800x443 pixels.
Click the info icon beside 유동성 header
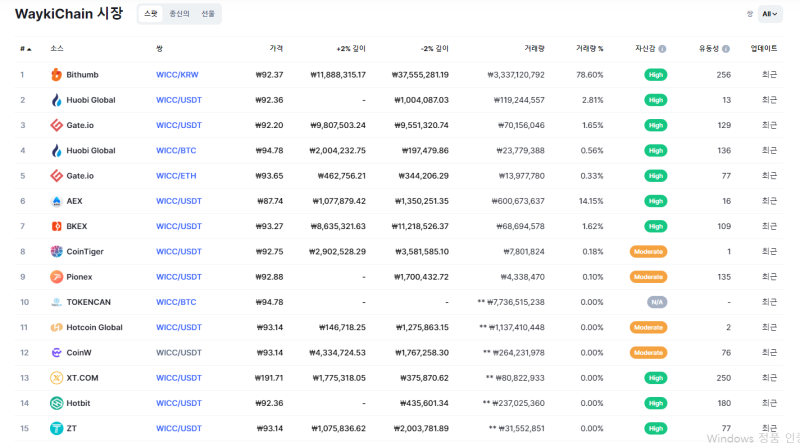click(726, 49)
